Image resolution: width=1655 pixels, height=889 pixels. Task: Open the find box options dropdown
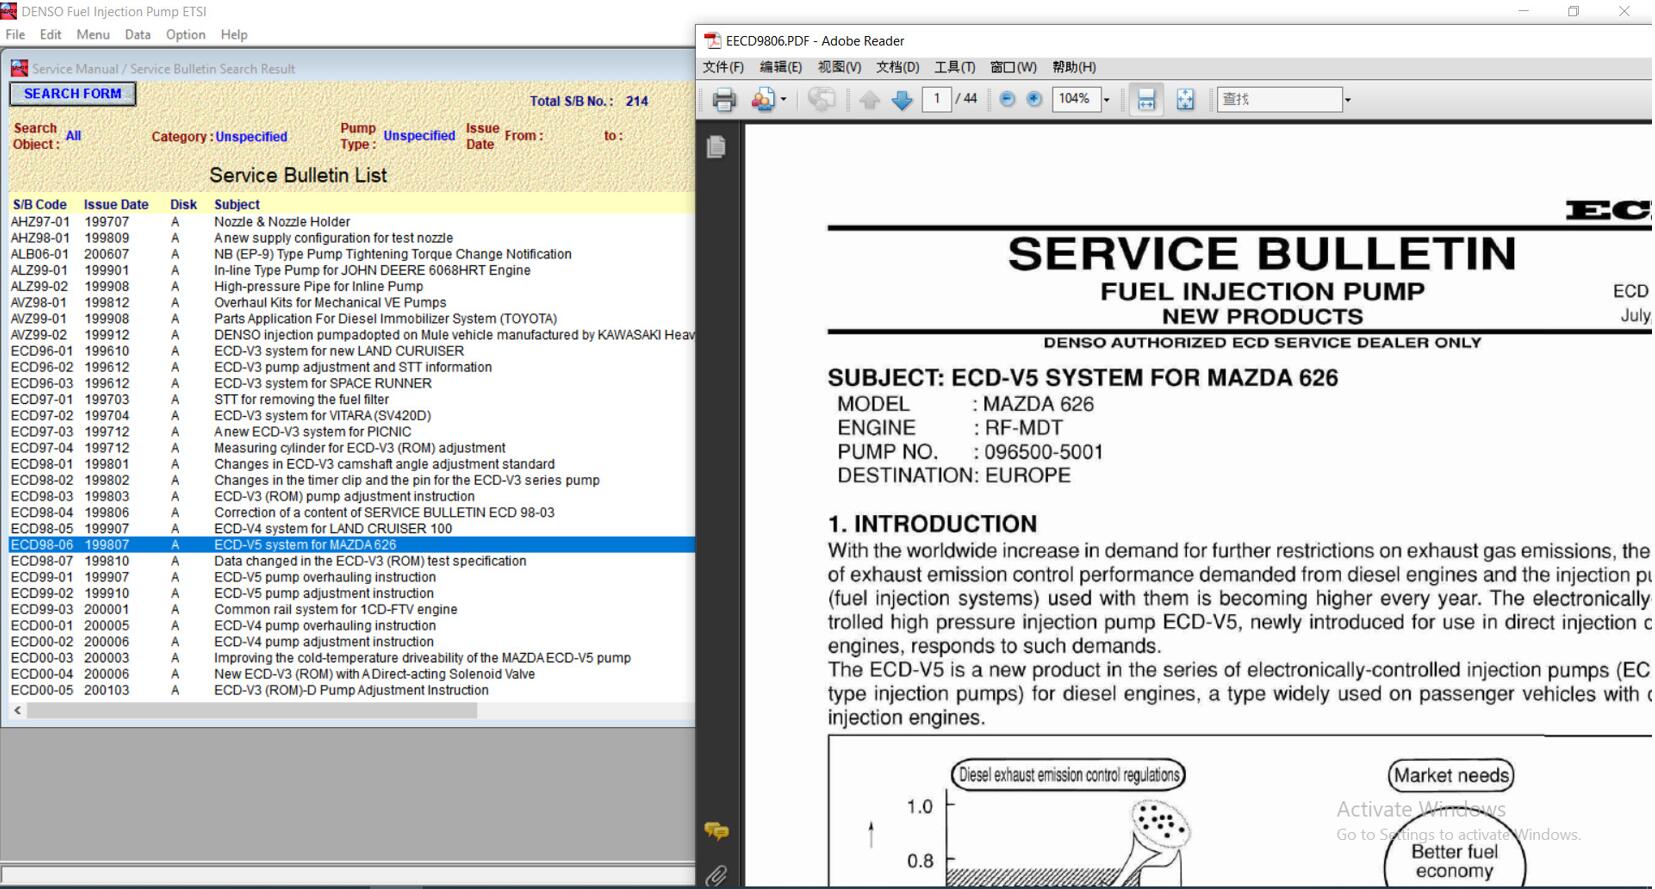tap(1347, 99)
